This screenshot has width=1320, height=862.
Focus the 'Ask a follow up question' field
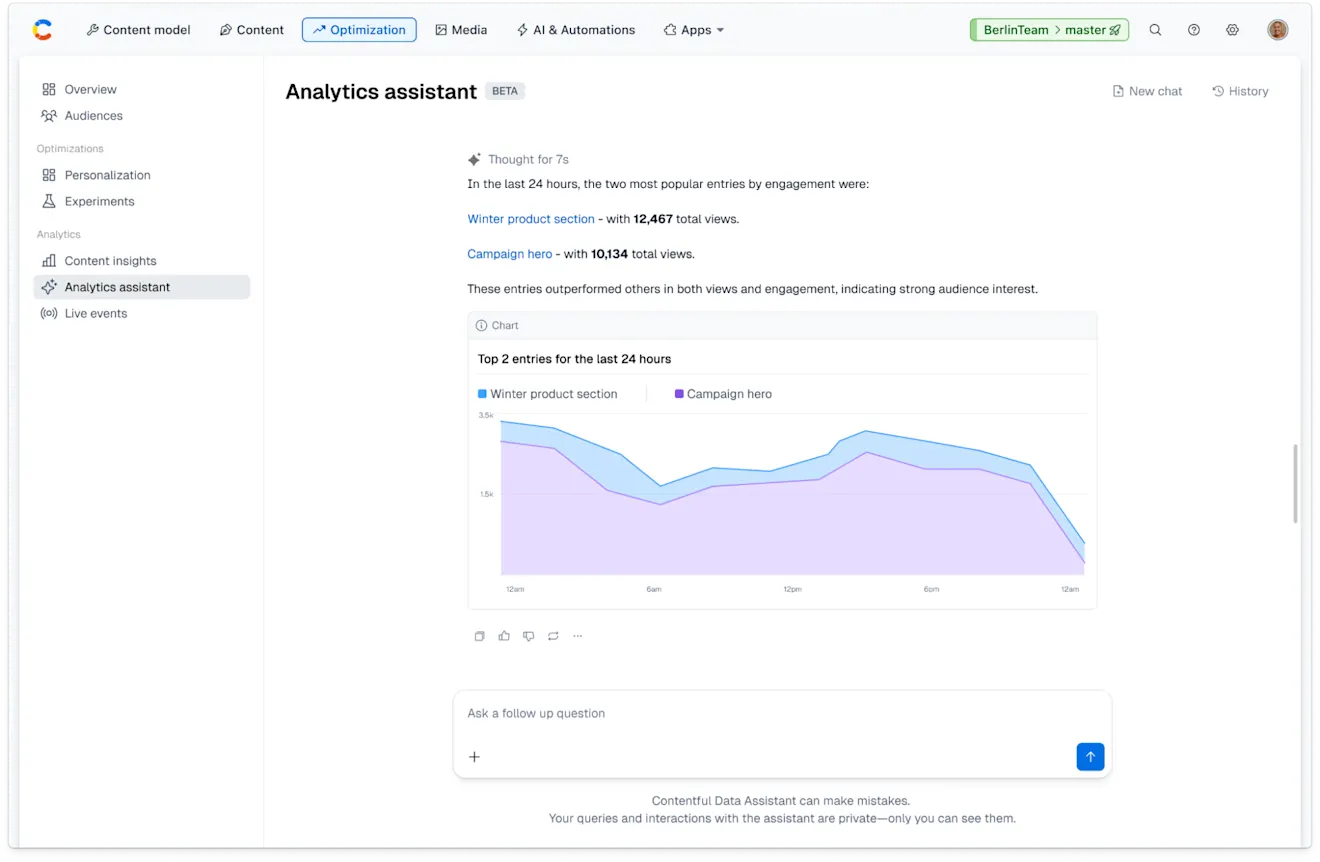pos(780,713)
